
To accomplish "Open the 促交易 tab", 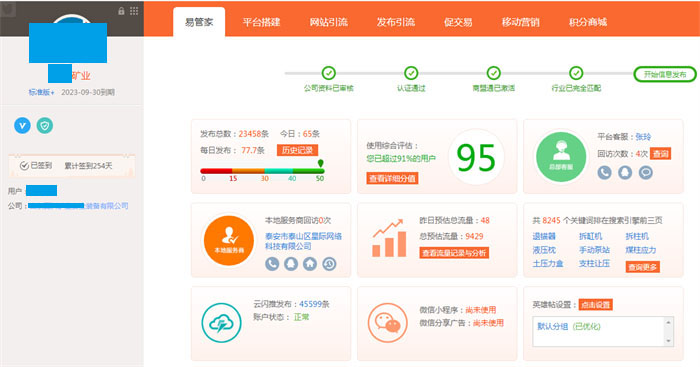I will click(458, 22).
